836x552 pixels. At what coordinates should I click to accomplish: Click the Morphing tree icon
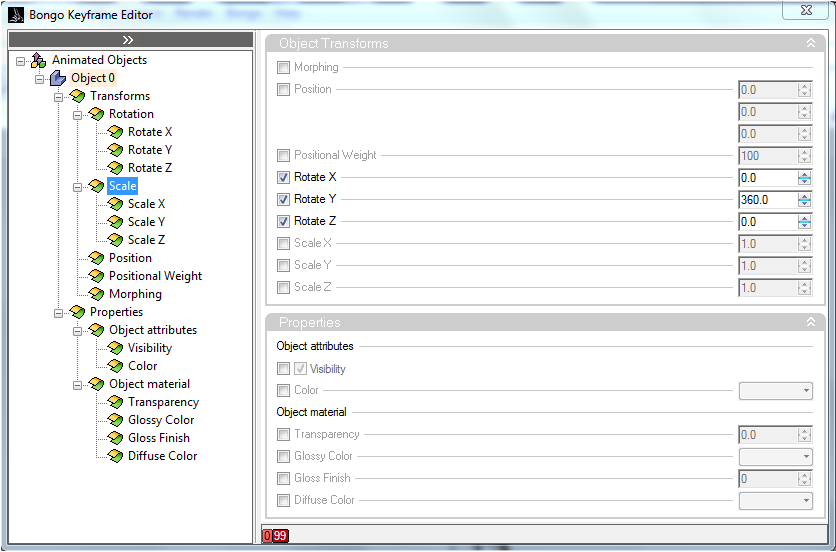click(97, 294)
